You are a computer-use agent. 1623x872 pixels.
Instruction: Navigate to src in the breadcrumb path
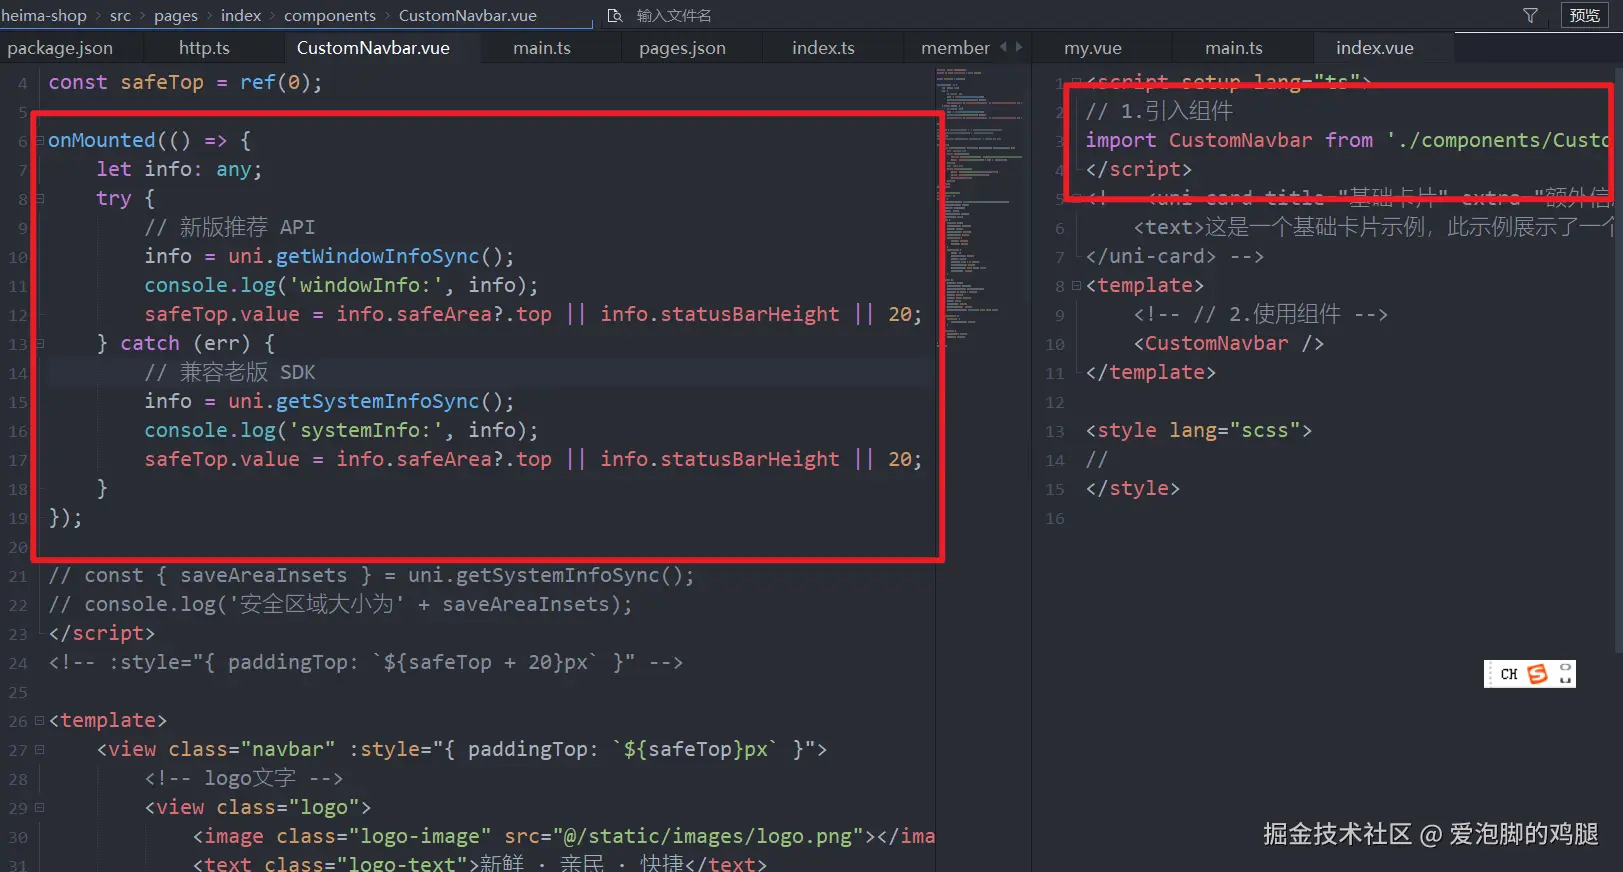[x=120, y=16]
